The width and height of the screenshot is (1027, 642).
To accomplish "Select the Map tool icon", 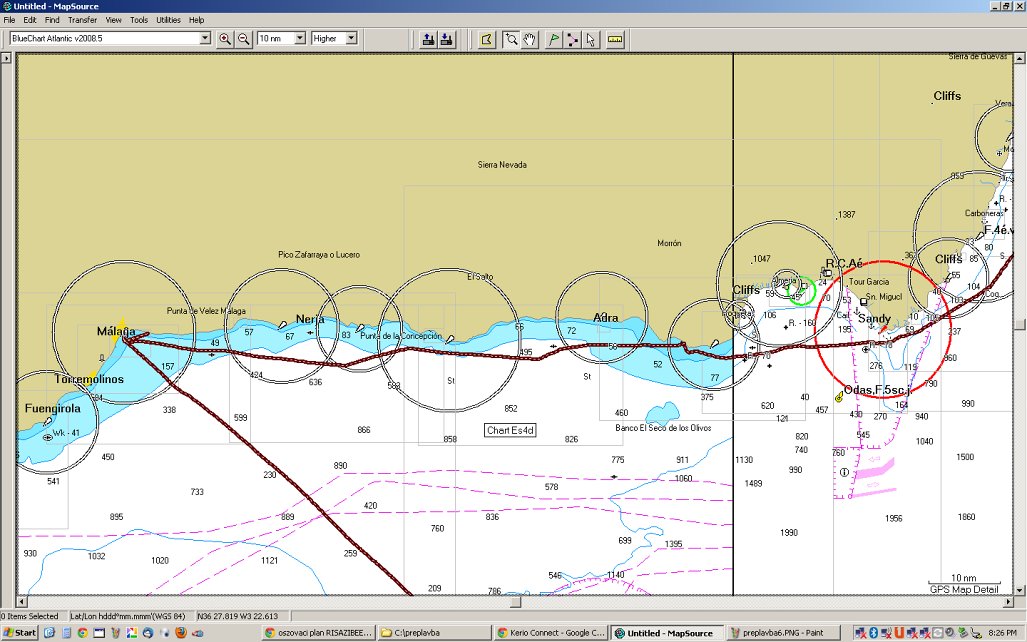I will click(x=486, y=39).
